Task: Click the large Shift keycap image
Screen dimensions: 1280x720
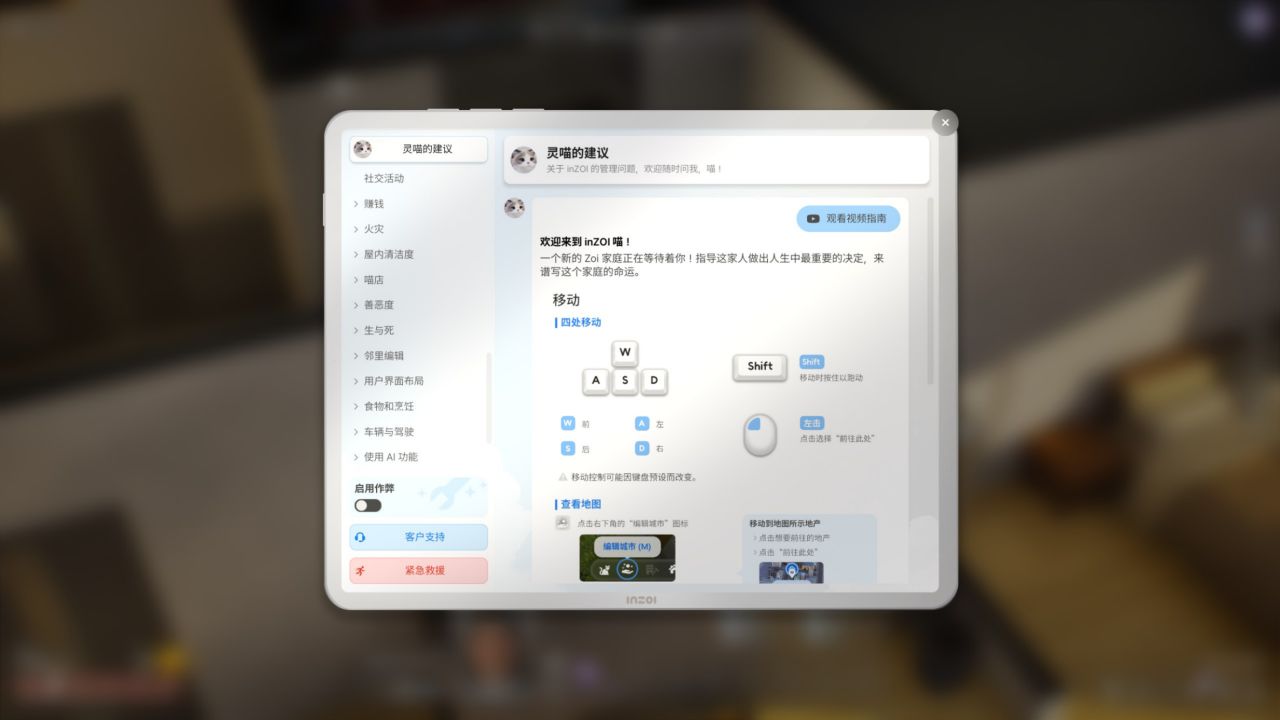Action: 760,367
